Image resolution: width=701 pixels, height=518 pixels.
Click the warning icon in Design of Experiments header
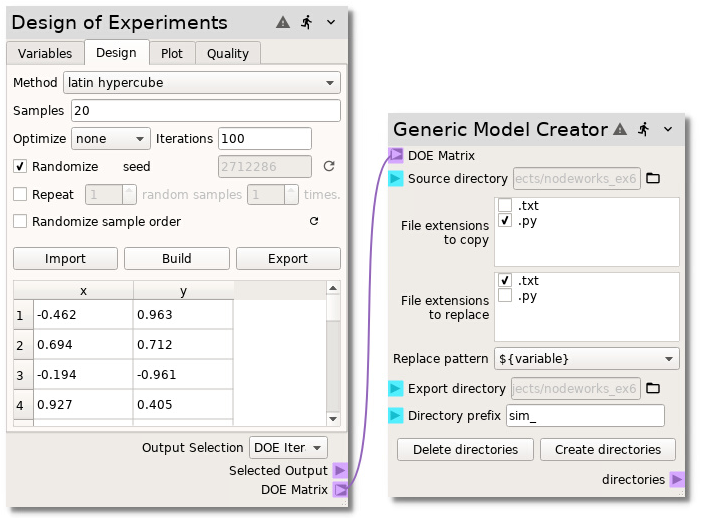click(x=284, y=22)
